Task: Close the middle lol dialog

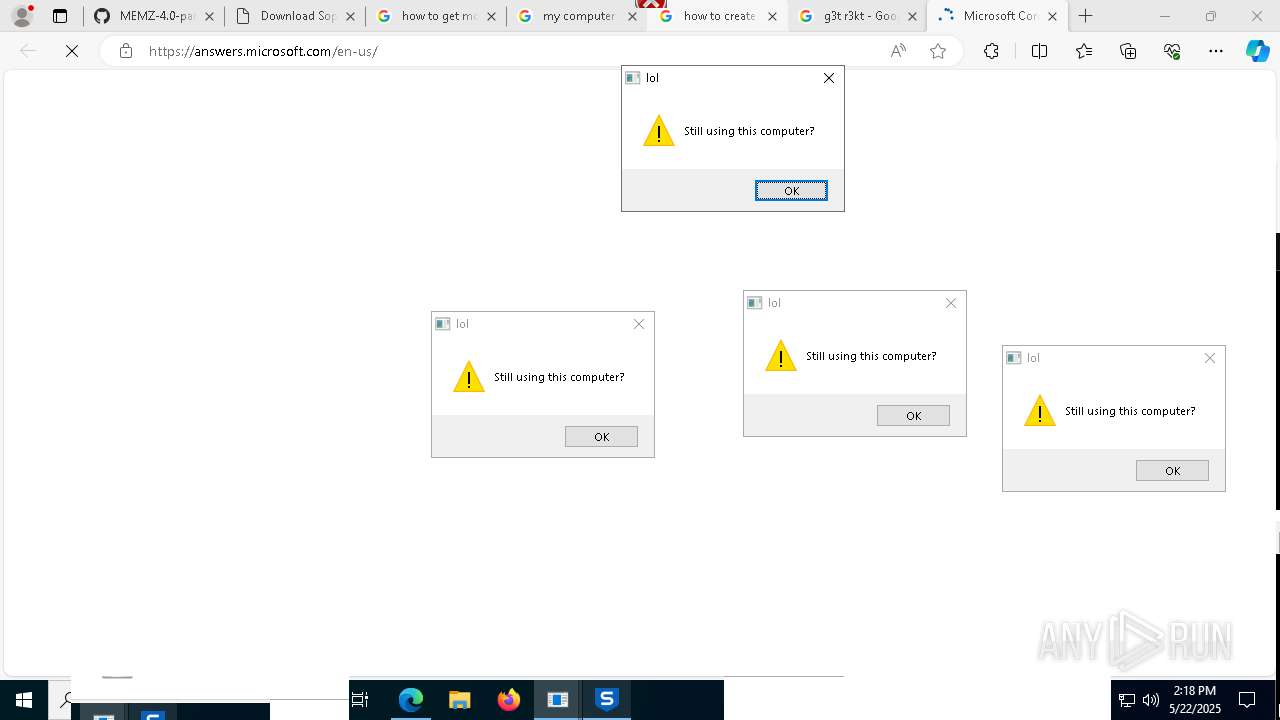Action: [951, 303]
